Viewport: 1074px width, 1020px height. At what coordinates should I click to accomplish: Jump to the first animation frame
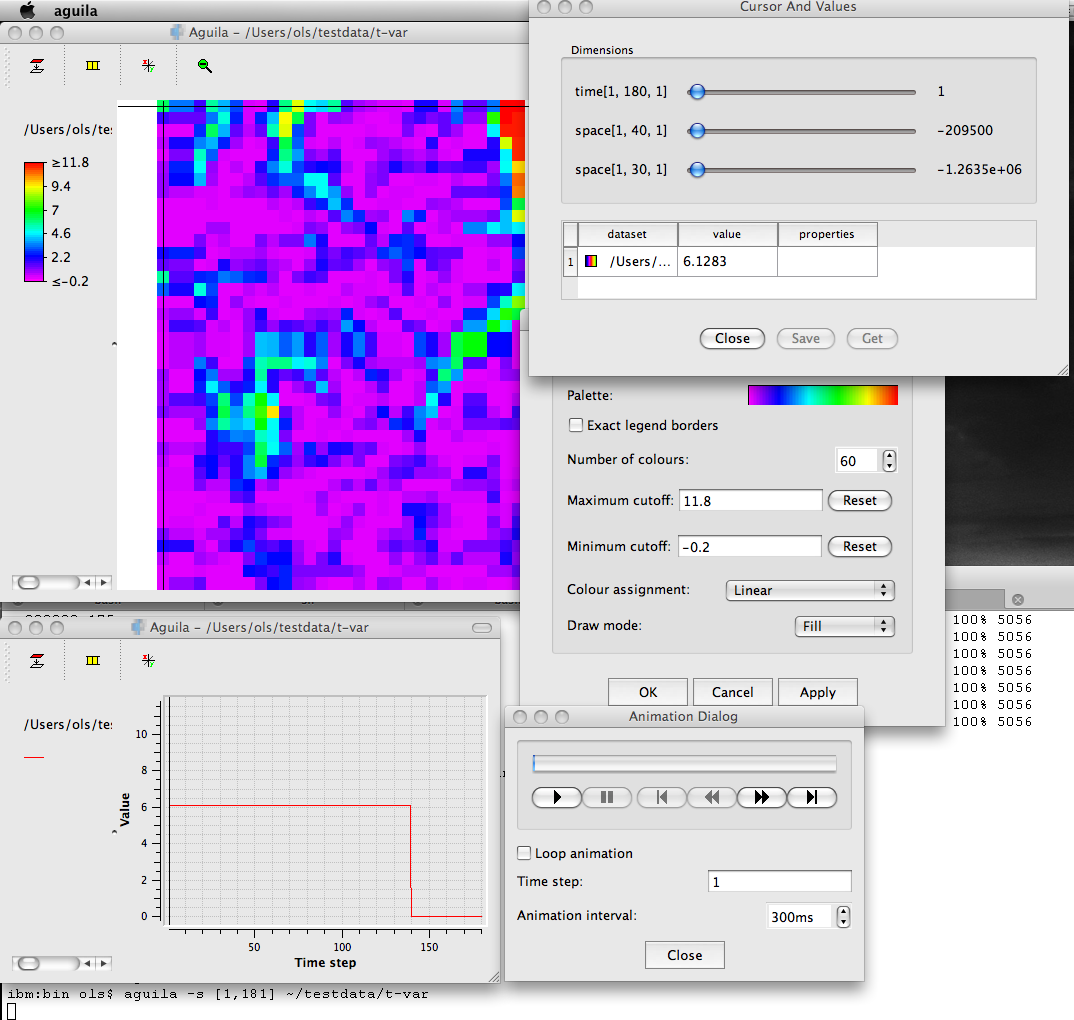pyautogui.click(x=662, y=797)
